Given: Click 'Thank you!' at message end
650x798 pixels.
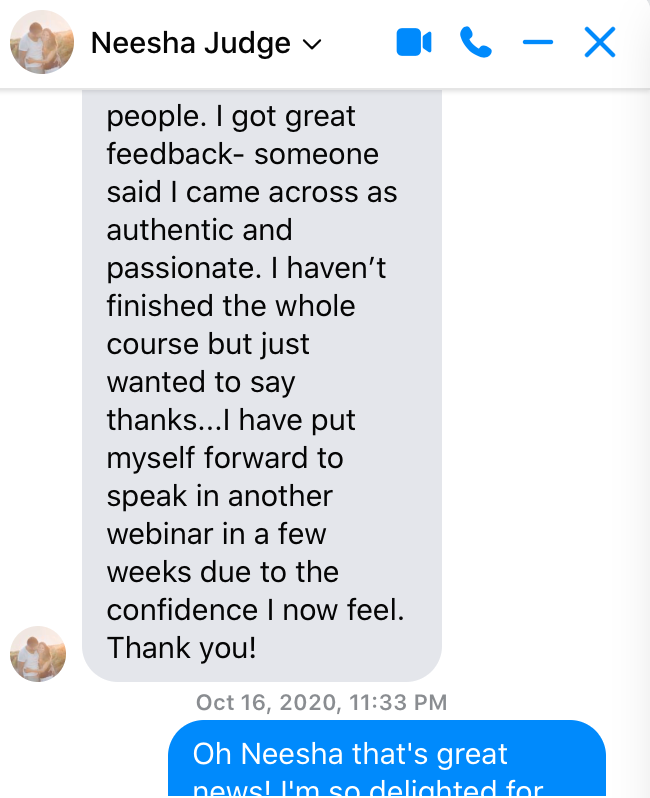Looking at the screenshot, I should click(x=181, y=648).
